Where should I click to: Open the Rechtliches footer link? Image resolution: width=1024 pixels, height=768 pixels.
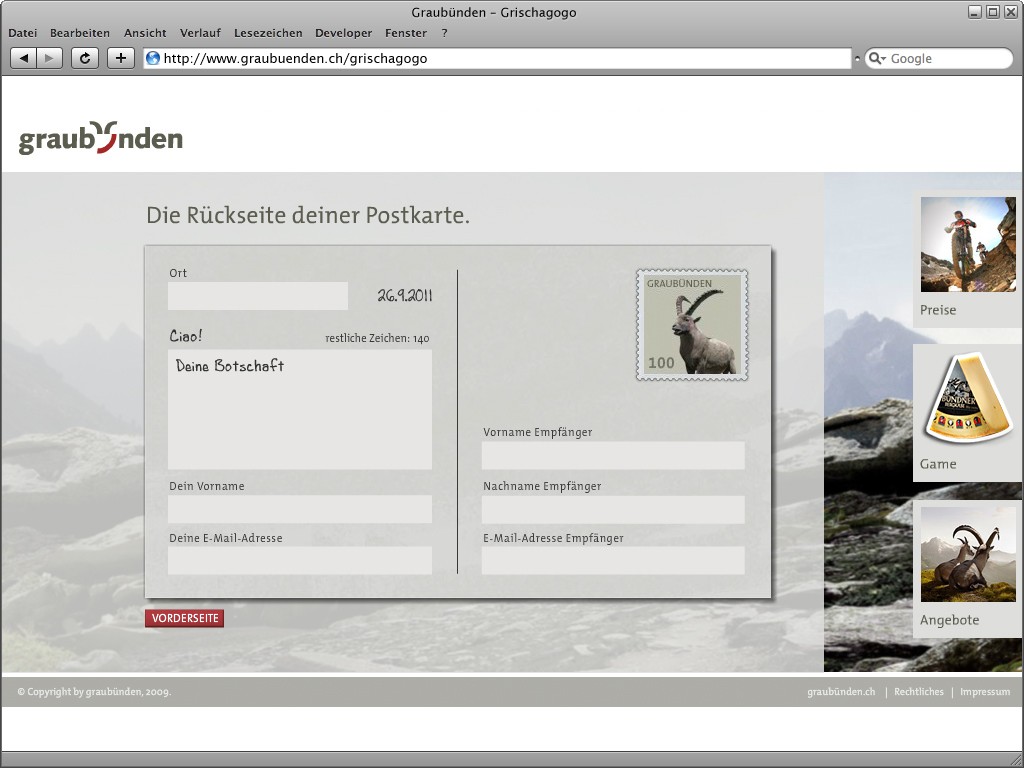coord(919,692)
